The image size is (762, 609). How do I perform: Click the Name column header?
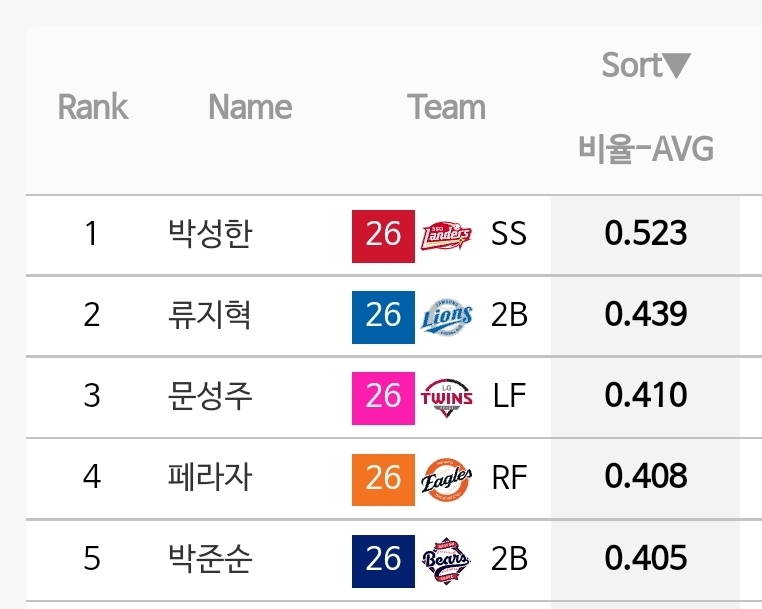click(250, 108)
